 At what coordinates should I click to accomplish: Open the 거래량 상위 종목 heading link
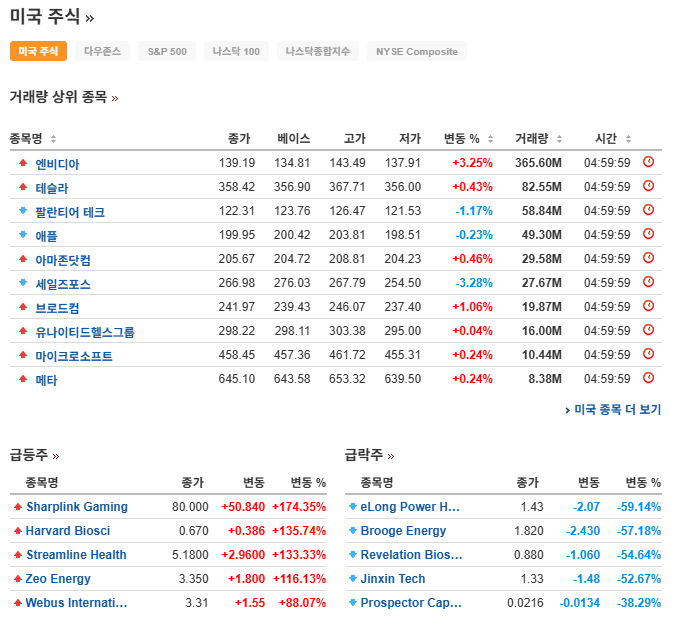coord(64,96)
